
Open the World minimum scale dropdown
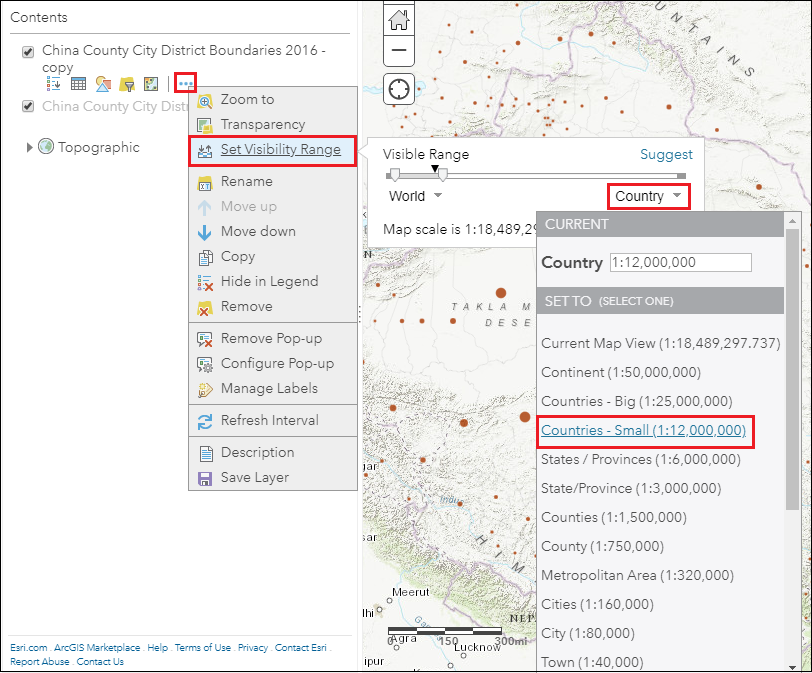[x=415, y=196]
